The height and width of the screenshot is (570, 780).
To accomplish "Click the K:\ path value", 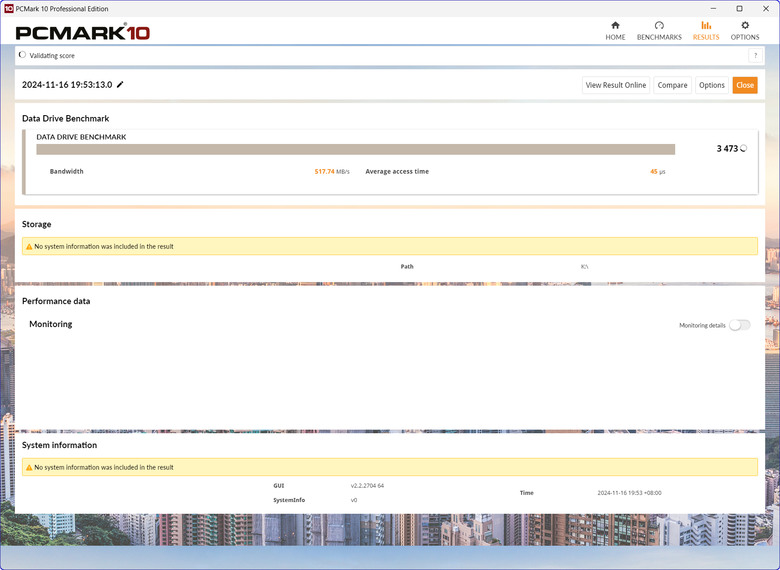I will click(x=585, y=267).
